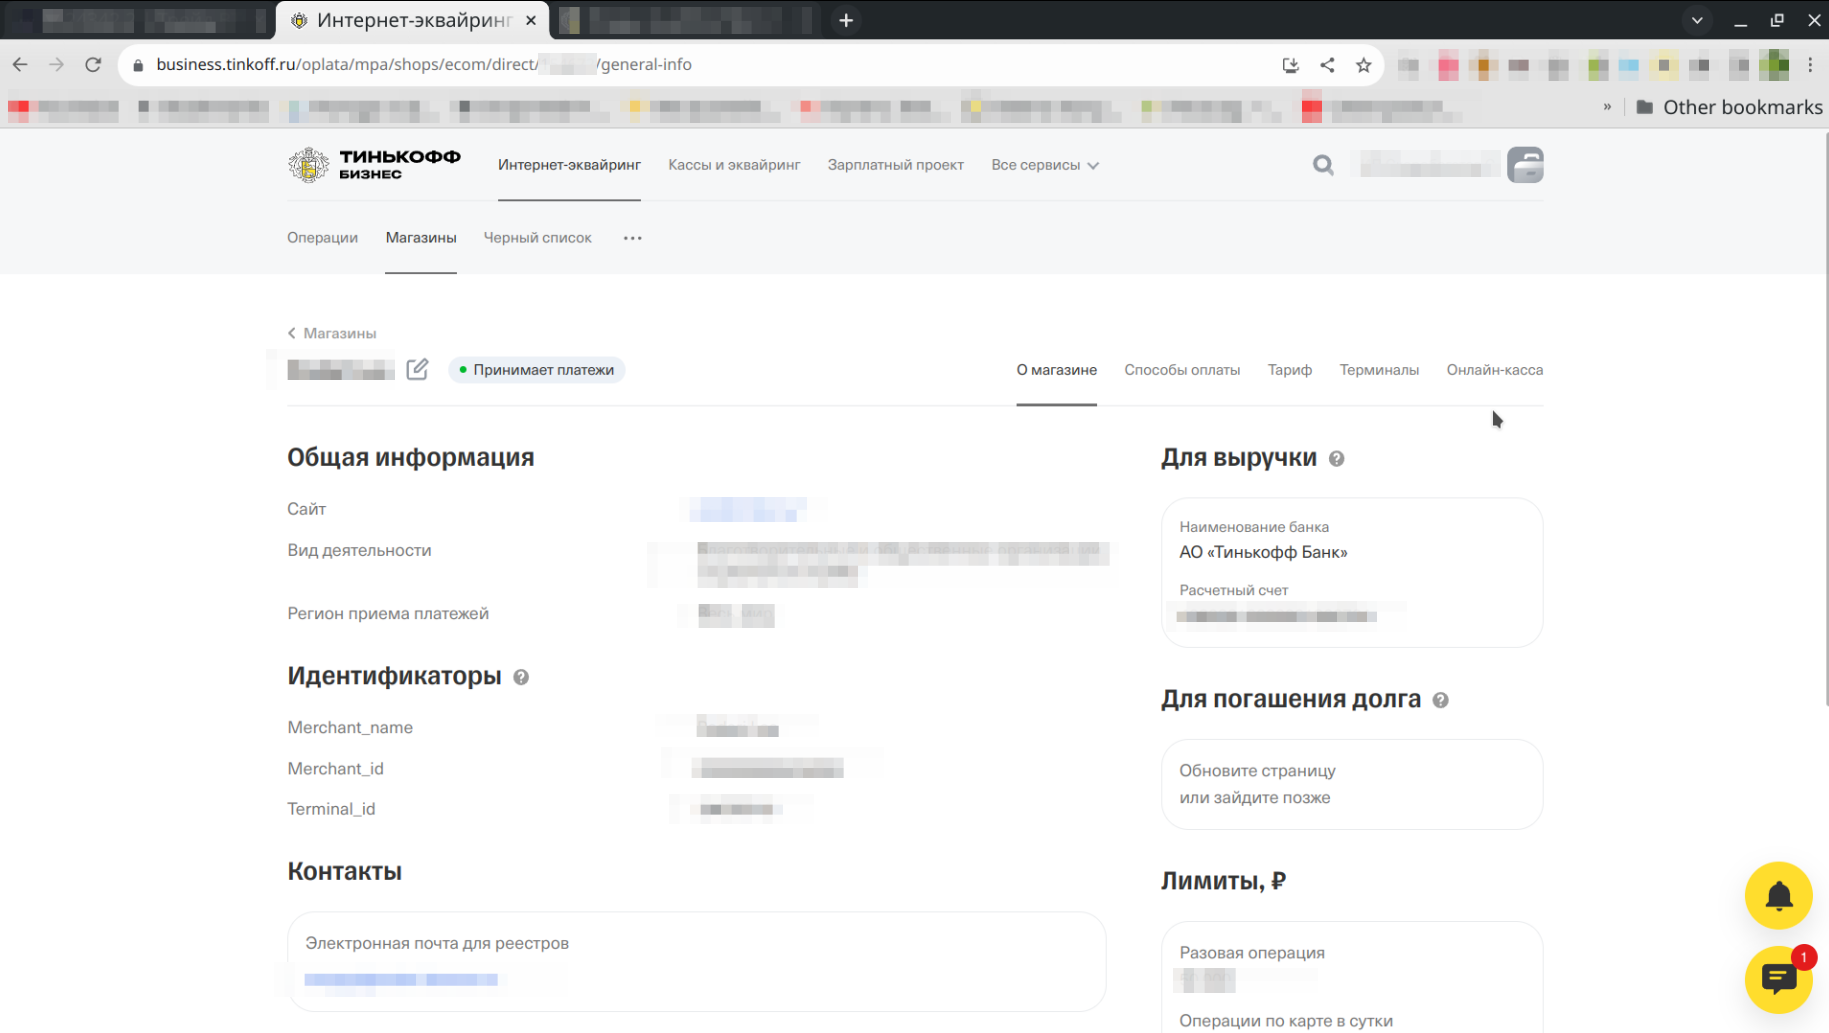Click the install app icon in address bar
Screen dimensions: 1829x1033
tap(1290, 65)
